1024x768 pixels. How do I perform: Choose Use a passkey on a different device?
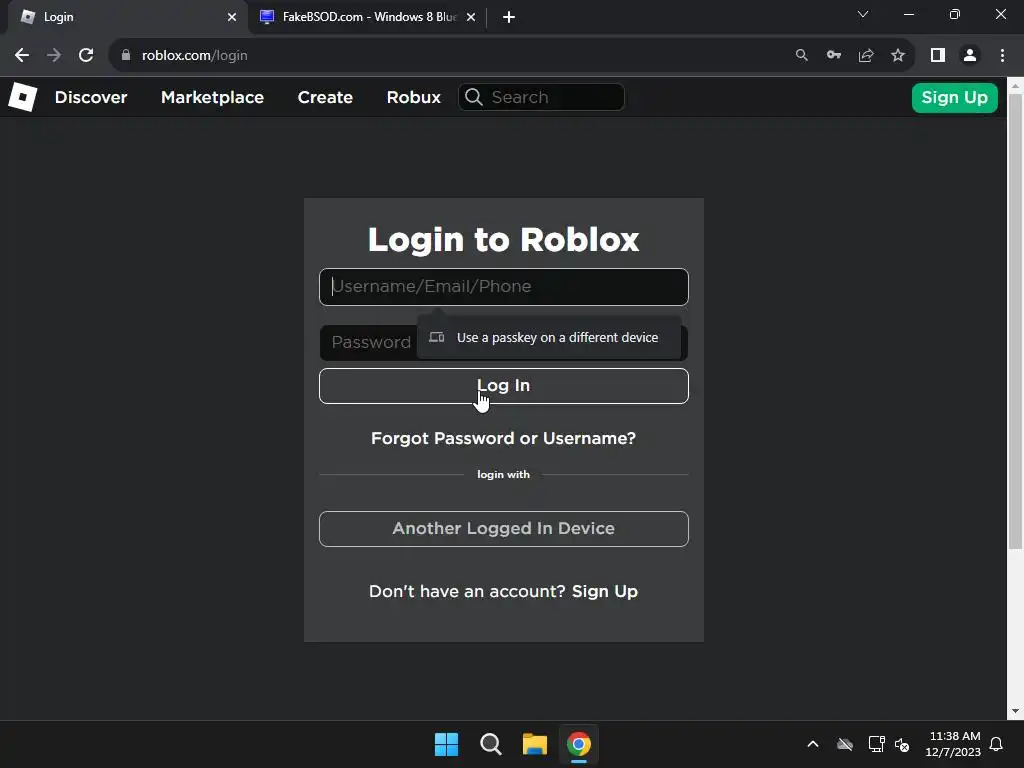point(549,338)
